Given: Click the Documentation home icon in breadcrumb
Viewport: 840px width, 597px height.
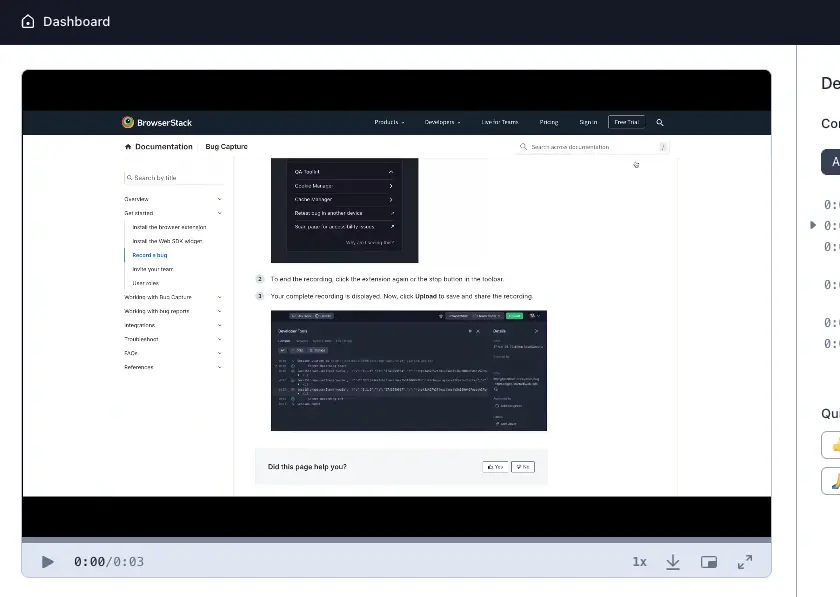Looking at the screenshot, I should (x=128, y=147).
